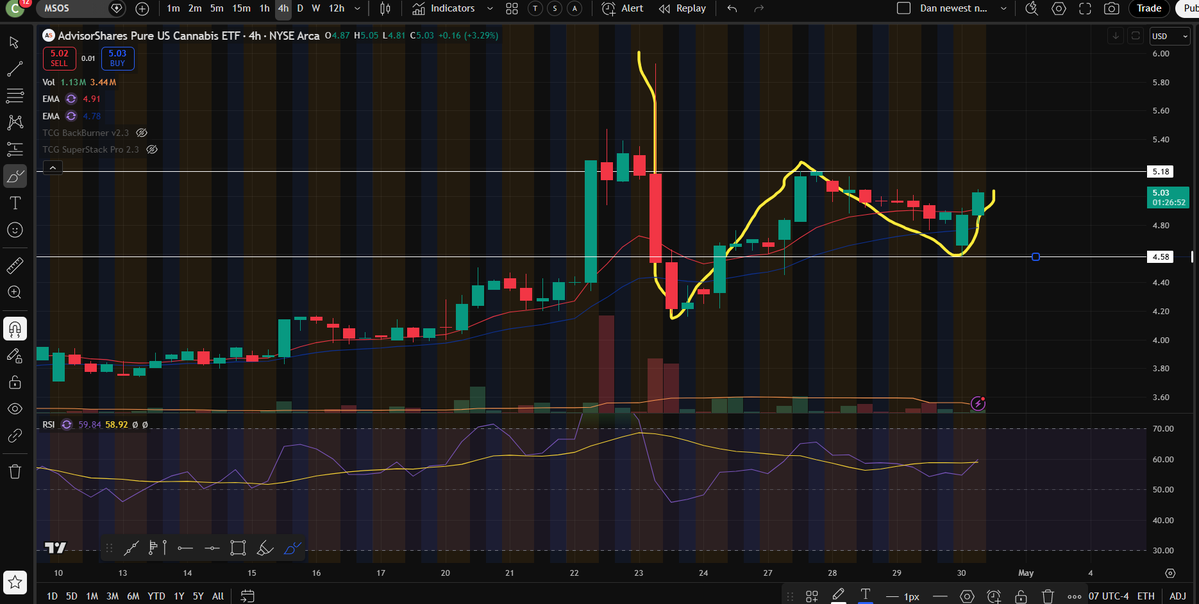Take a chart snapshot with camera icon
Image resolution: width=1199 pixels, height=604 pixels.
1112,8
